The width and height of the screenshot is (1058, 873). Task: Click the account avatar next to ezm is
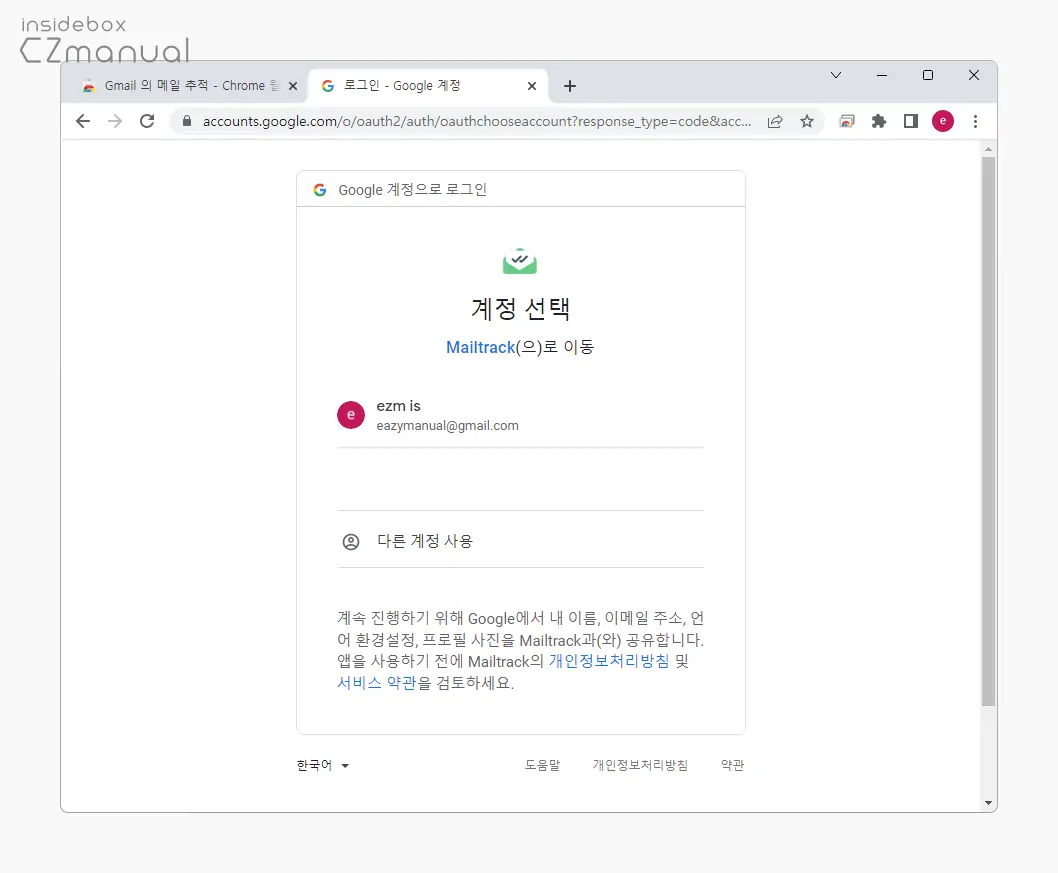[x=351, y=415]
